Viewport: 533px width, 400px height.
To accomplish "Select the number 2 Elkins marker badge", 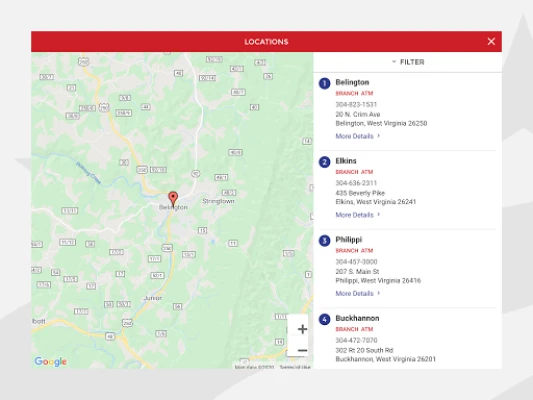I will pos(324,162).
